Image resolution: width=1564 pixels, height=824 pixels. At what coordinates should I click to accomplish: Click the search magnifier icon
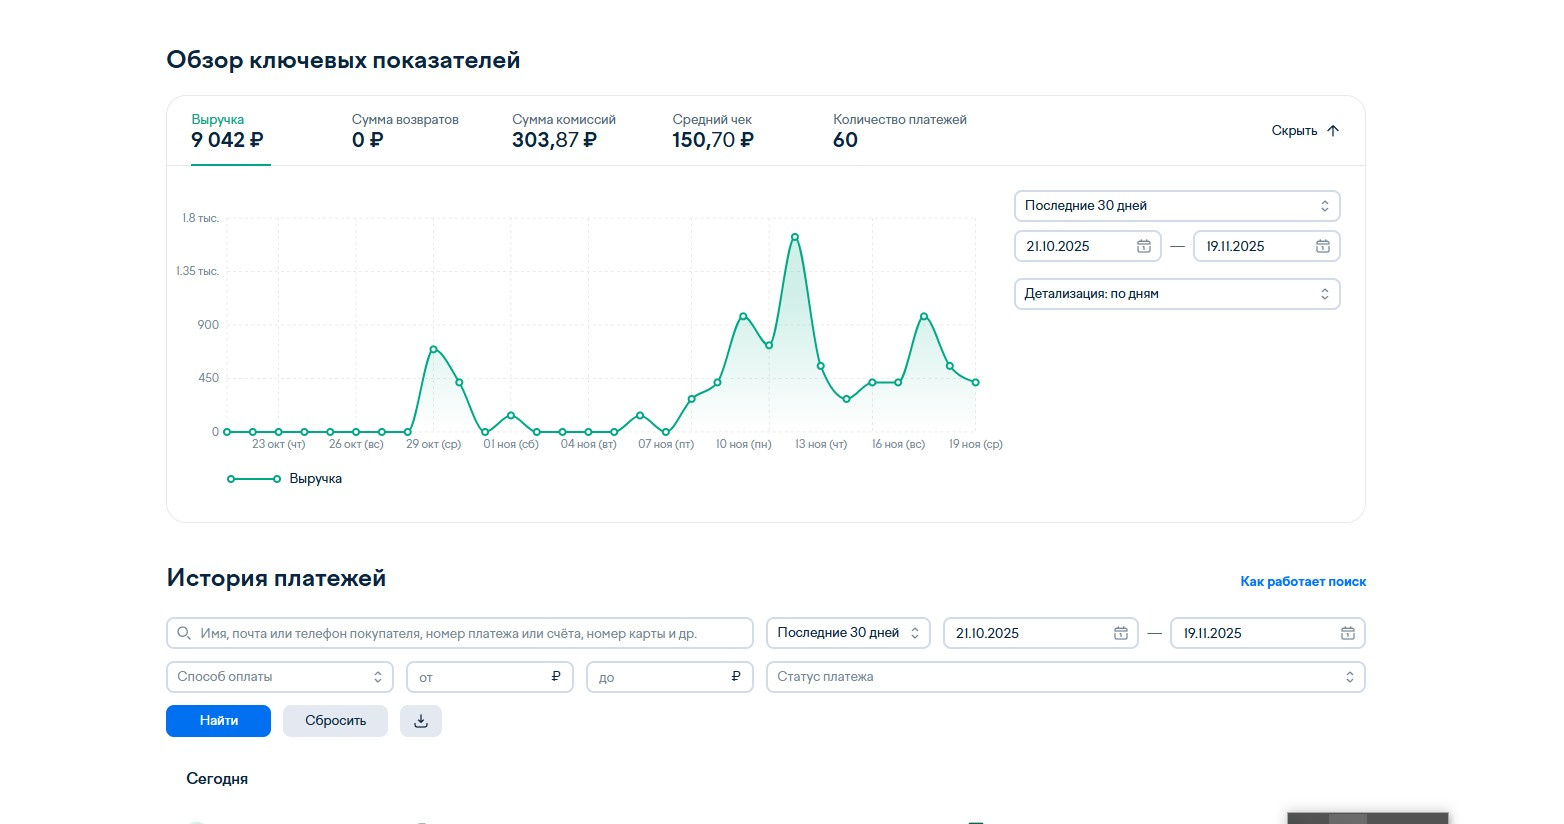coord(184,633)
